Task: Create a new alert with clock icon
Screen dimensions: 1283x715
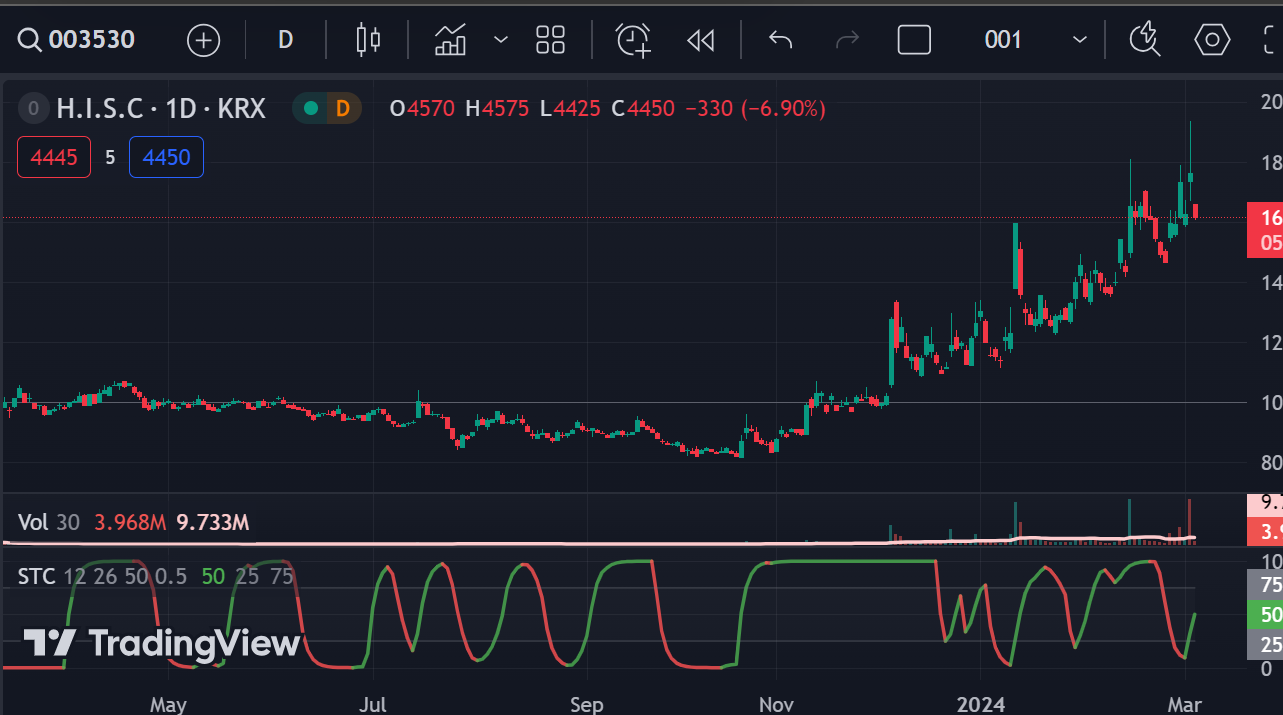Action: (x=634, y=40)
